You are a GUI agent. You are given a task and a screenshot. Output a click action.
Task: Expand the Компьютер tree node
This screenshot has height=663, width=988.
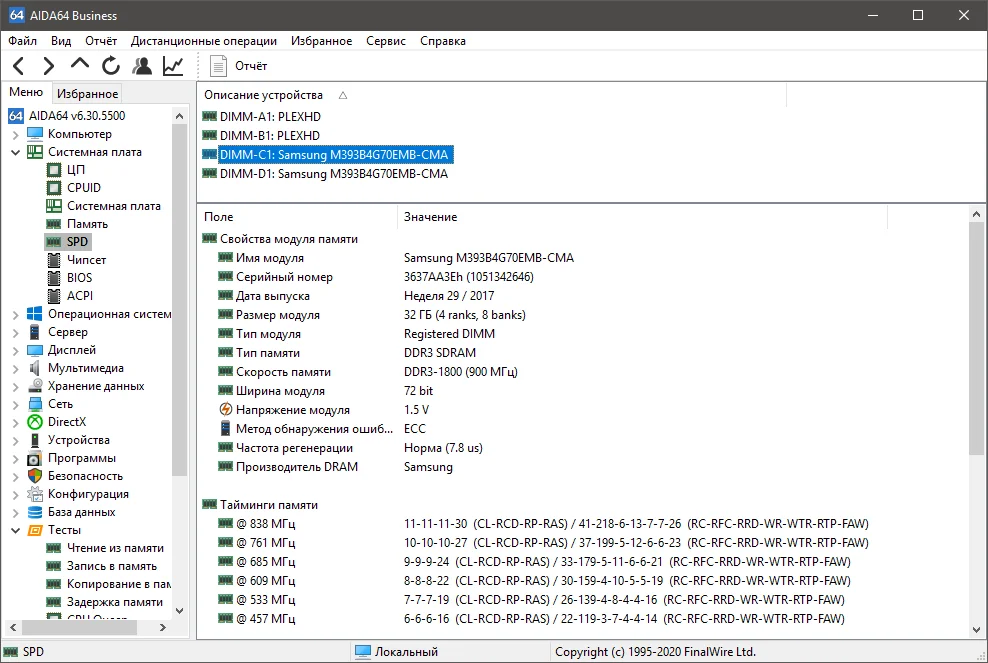click(16, 134)
